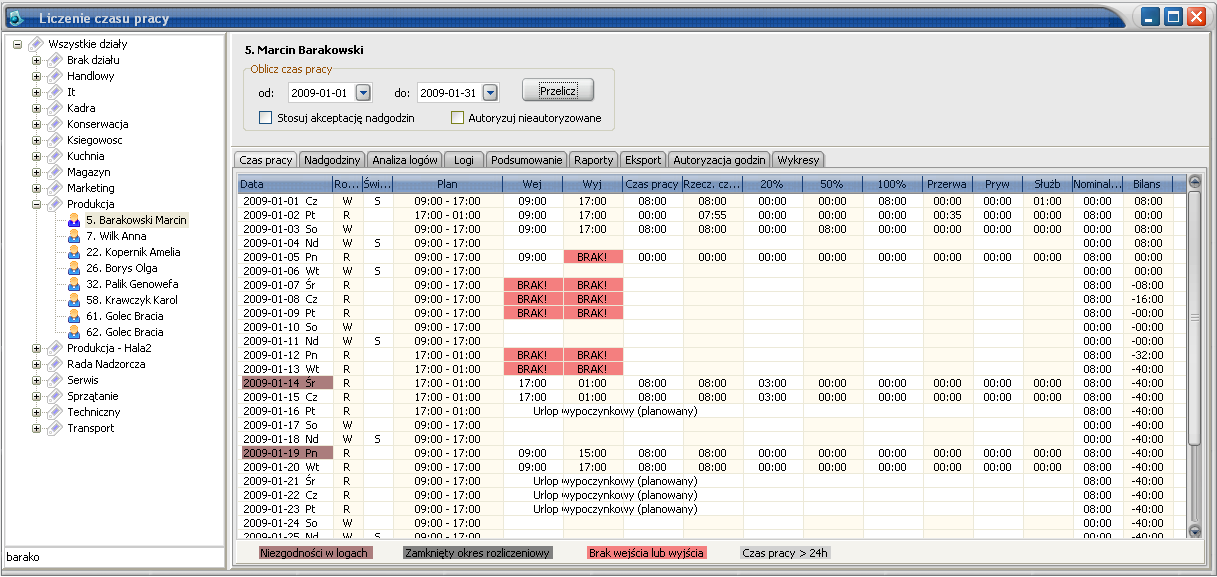This screenshot has height=577, width=1217.
Task: Click the table's vertical scrollbar down arrow
Action: click(1194, 530)
